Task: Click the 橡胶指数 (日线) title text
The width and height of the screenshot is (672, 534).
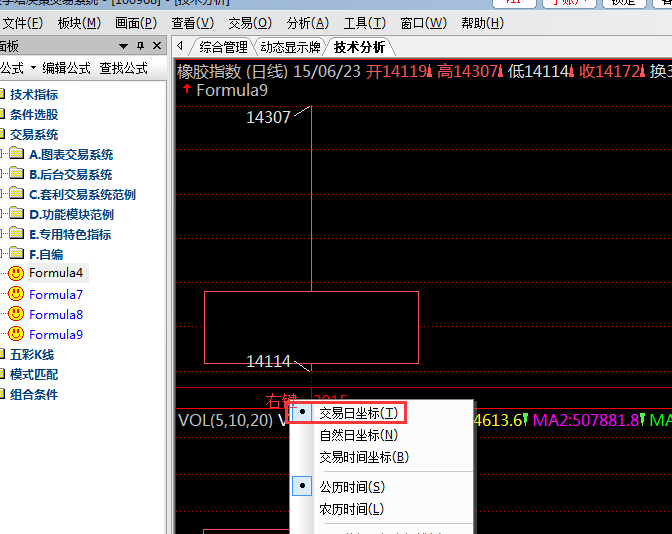Action: pos(232,71)
